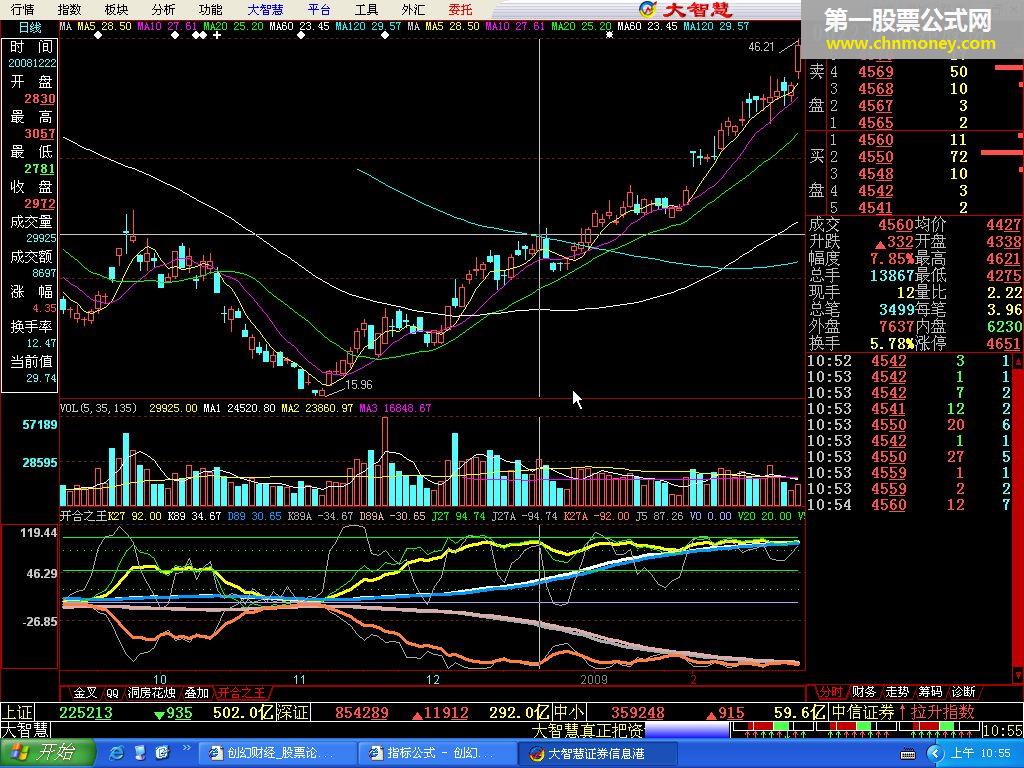Click the star event marker near MA60 label
The height and width of the screenshot is (768, 1024).
tap(609, 35)
